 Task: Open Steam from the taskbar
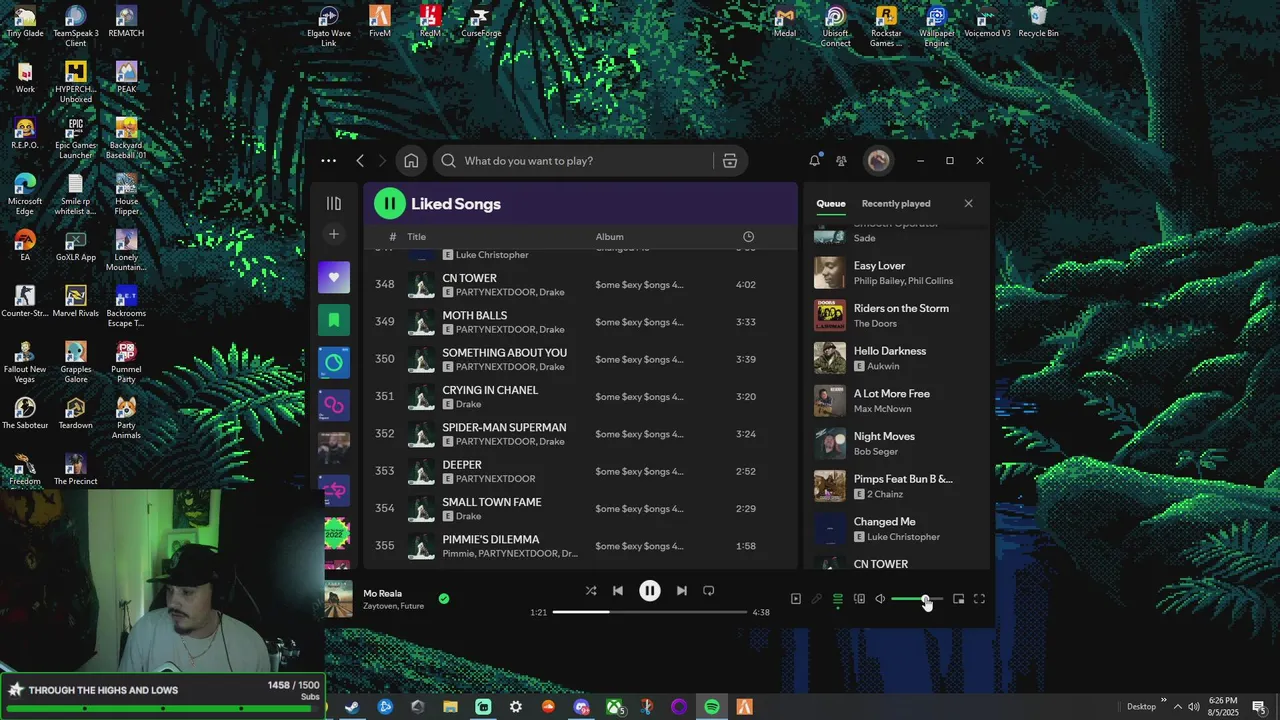tap(352, 707)
